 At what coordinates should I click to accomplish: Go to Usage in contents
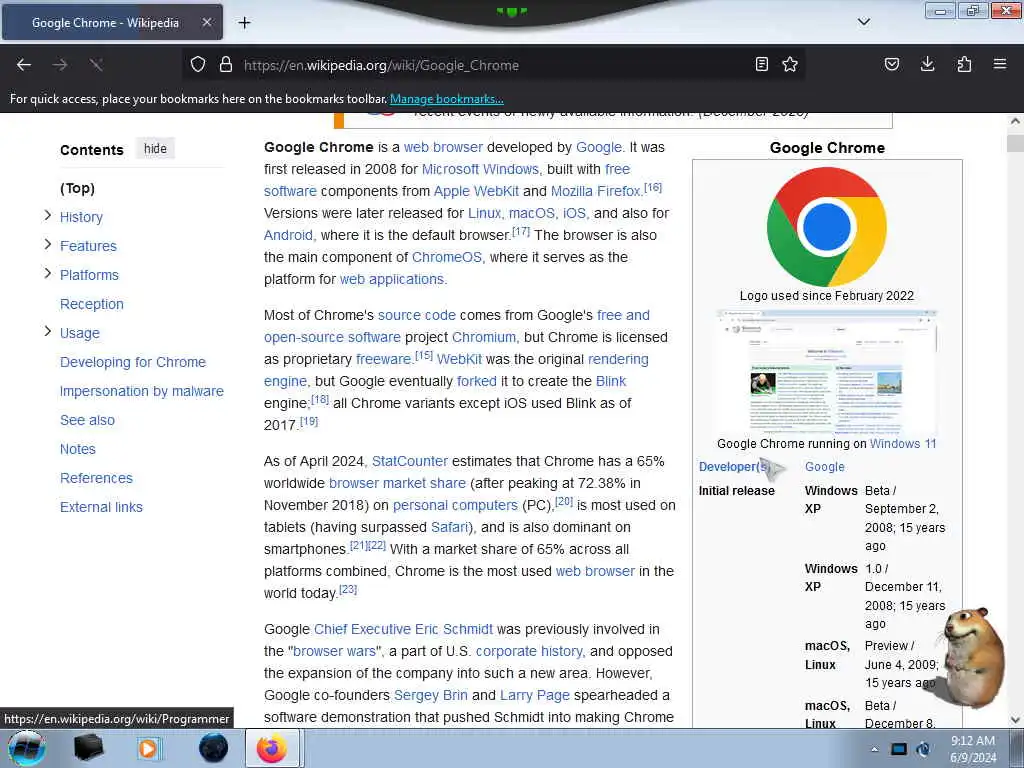click(x=80, y=333)
